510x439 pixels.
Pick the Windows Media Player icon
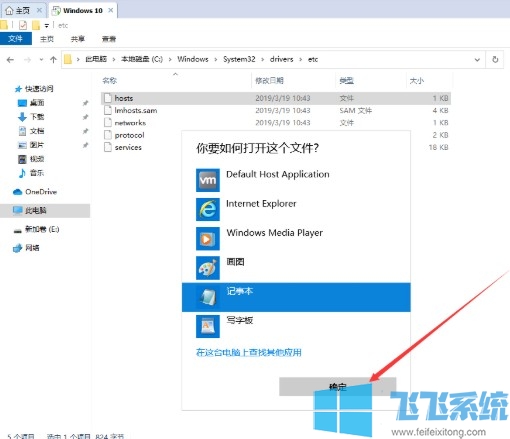208,239
